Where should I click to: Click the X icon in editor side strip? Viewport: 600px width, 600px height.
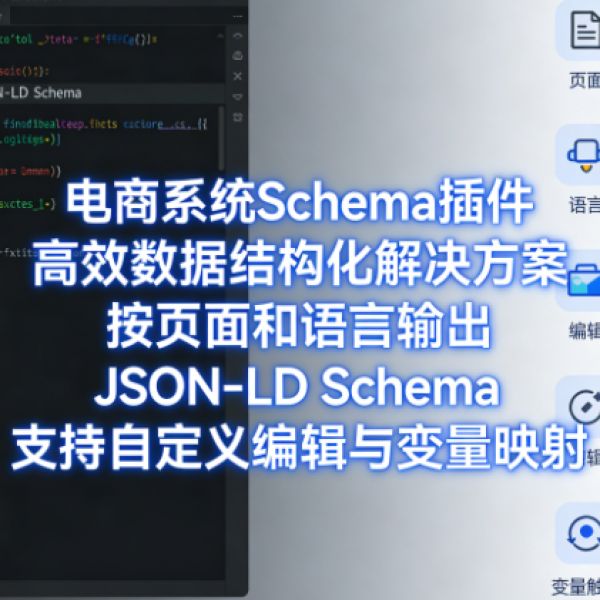click(x=238, y=76)
